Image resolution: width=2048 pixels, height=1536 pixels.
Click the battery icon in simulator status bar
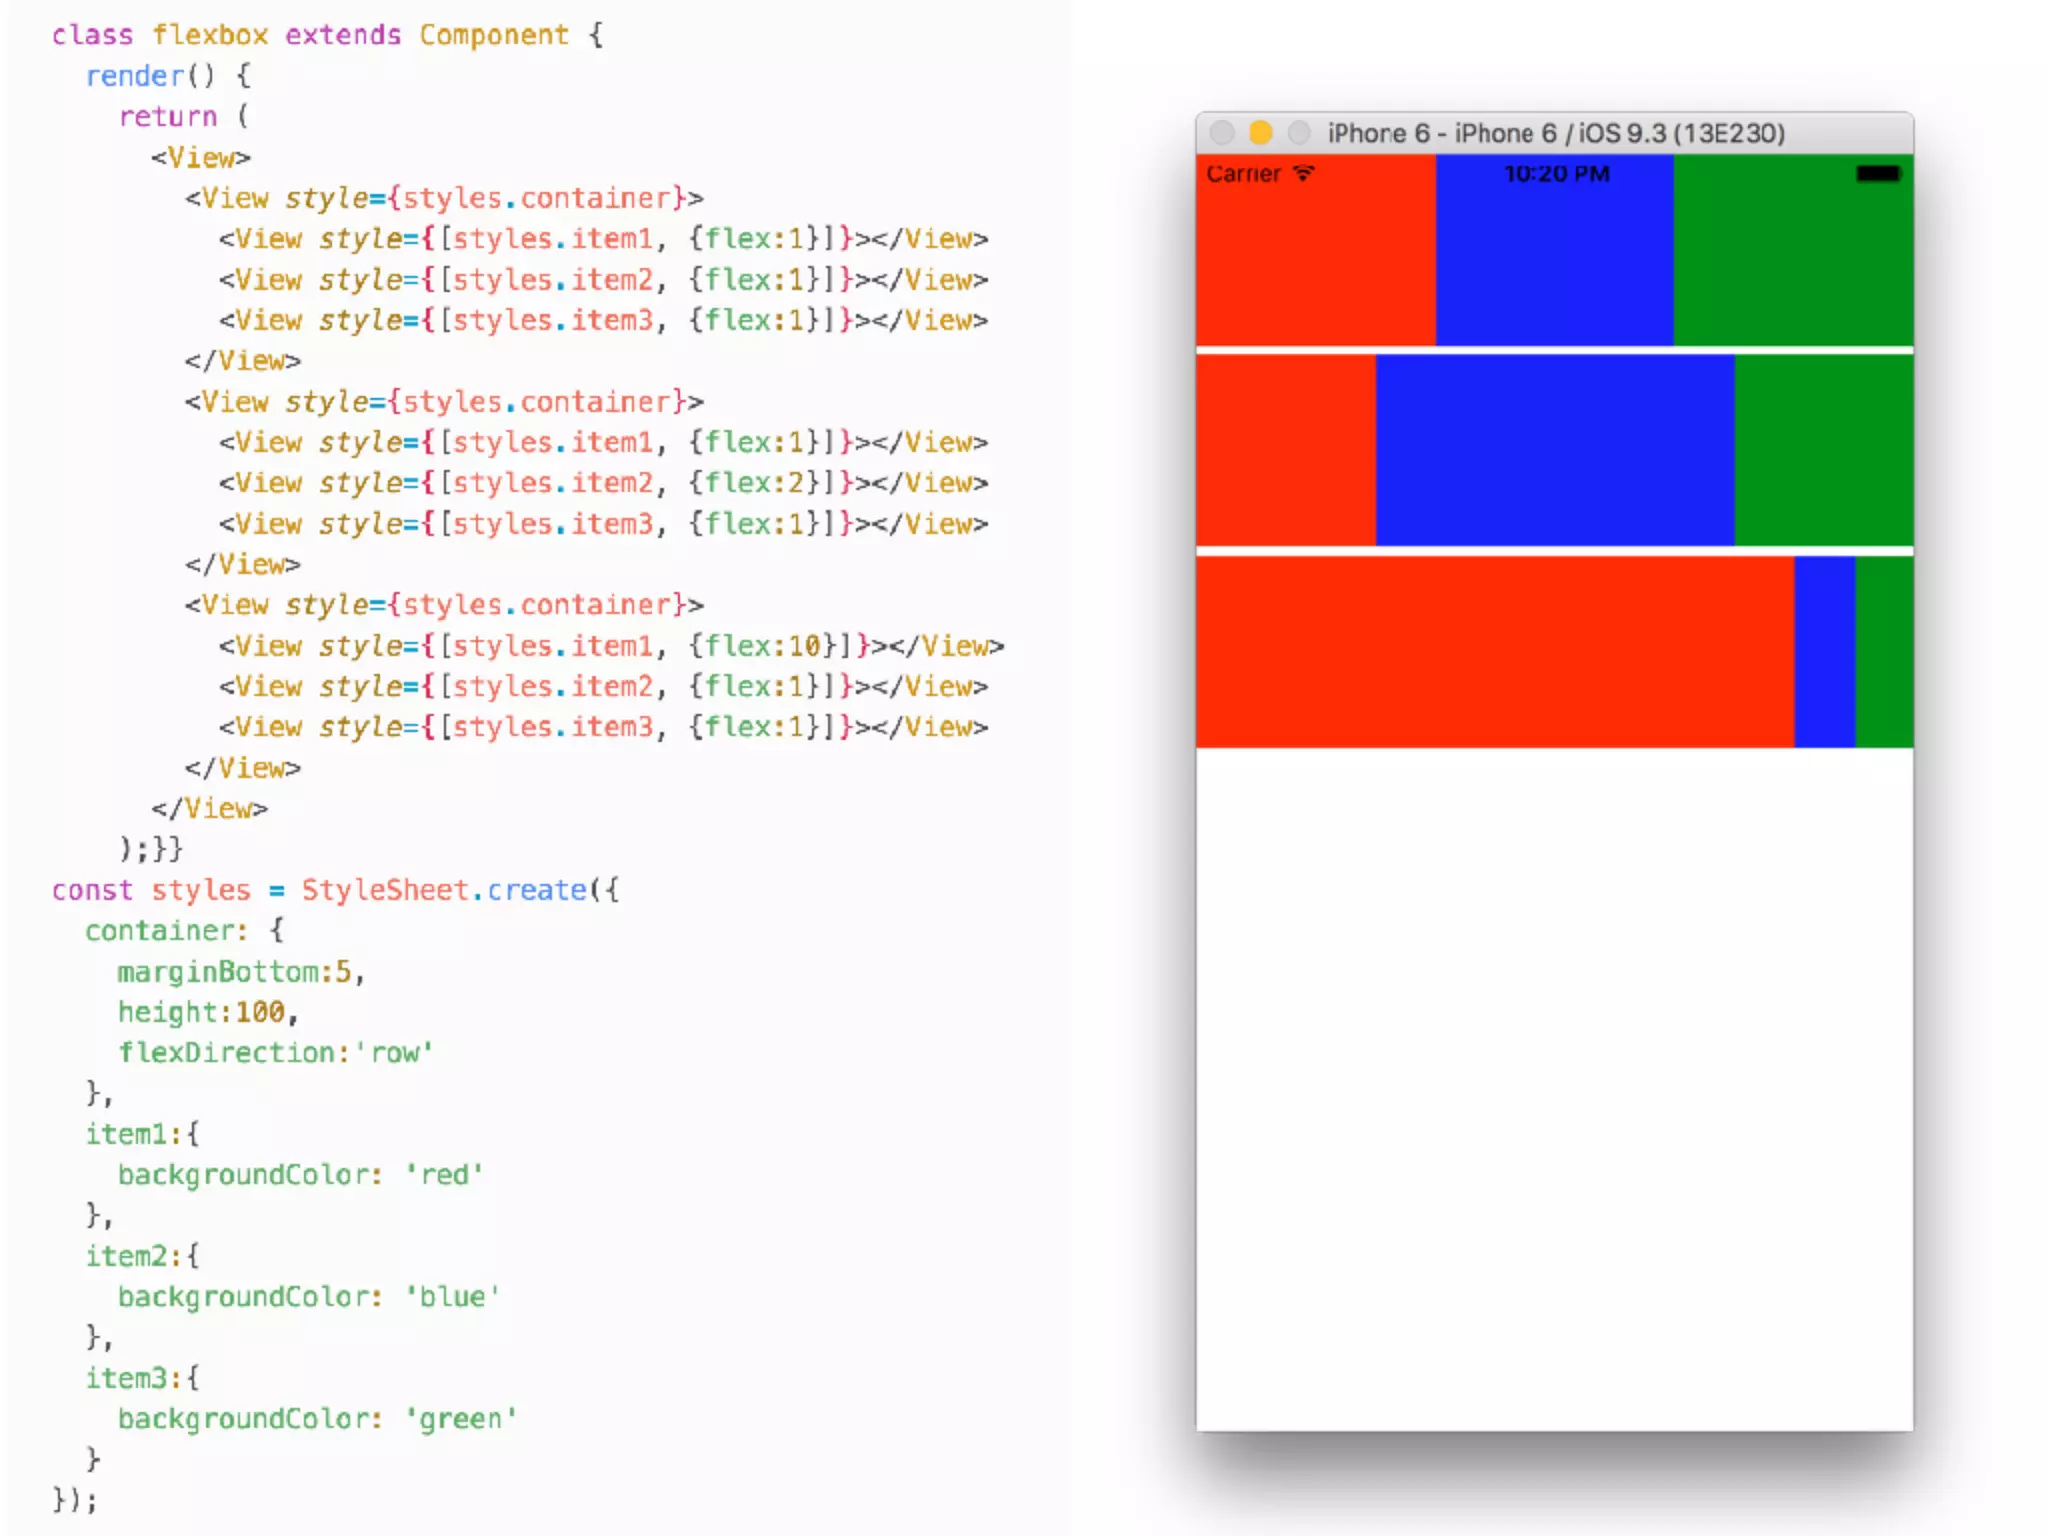point(1877,174)
